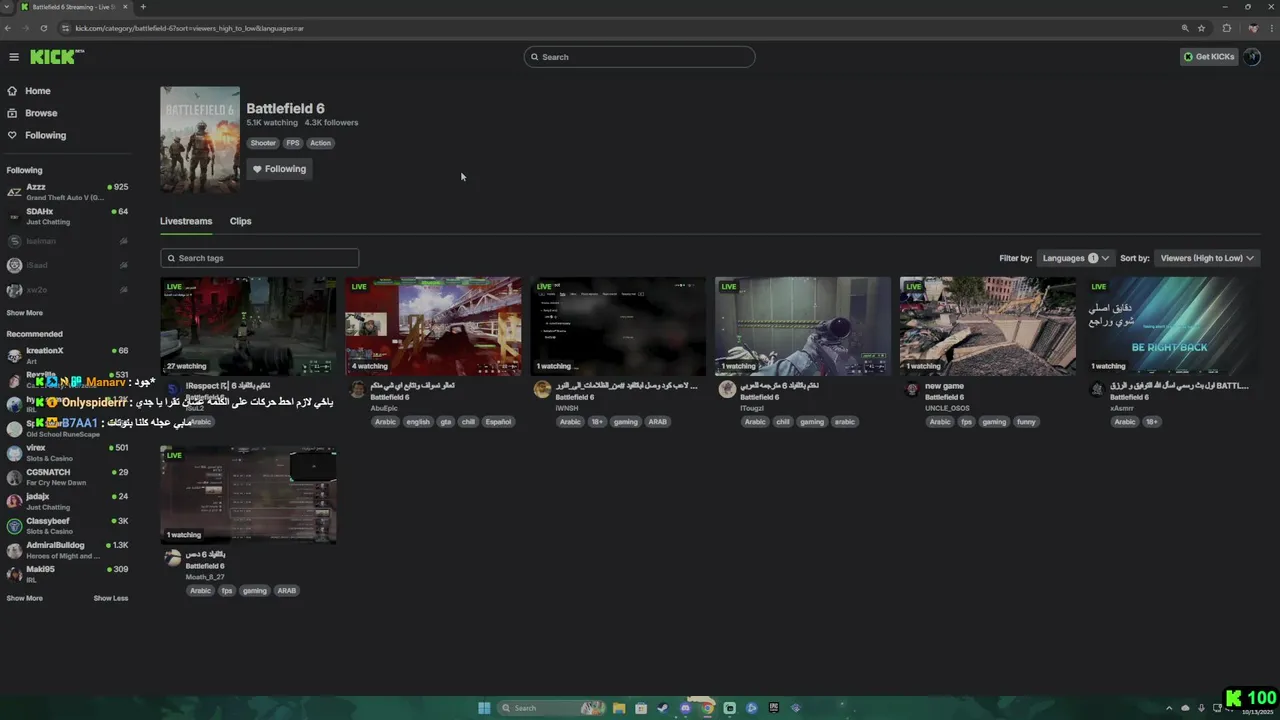Select Español tag under AbuEpic stream

coord(498,422)
